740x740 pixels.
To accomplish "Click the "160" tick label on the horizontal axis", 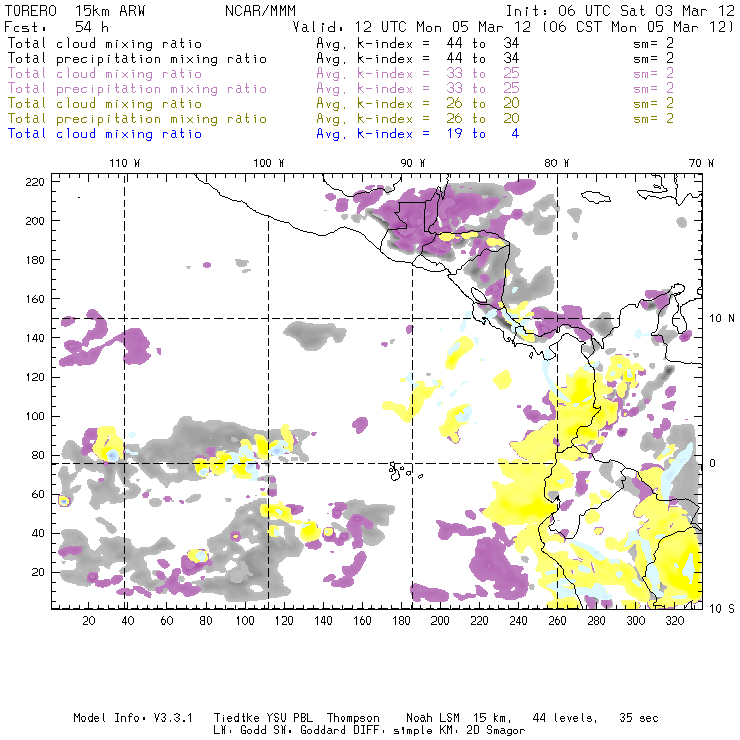I will tap(362, 621).
